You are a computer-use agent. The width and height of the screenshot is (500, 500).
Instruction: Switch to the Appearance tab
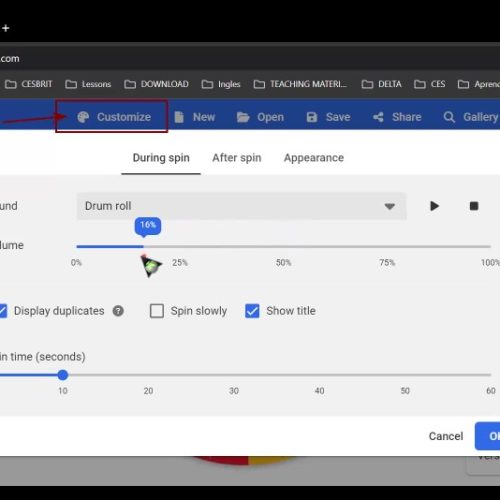click(x=314, y=158)
